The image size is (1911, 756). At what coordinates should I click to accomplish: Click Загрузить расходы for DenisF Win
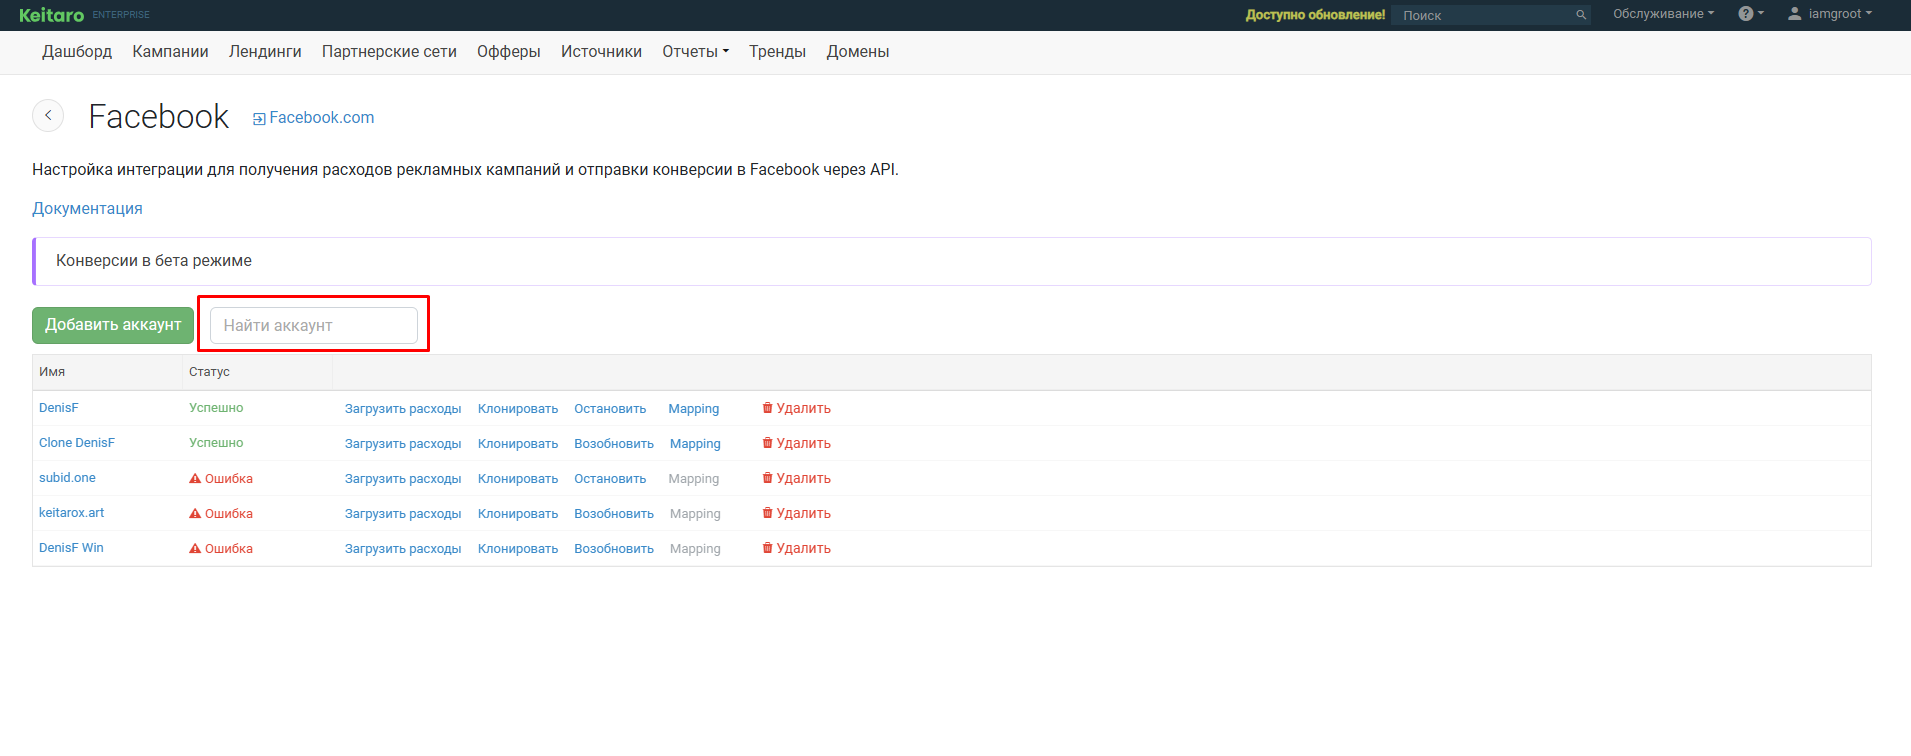[x=403, y=549]
